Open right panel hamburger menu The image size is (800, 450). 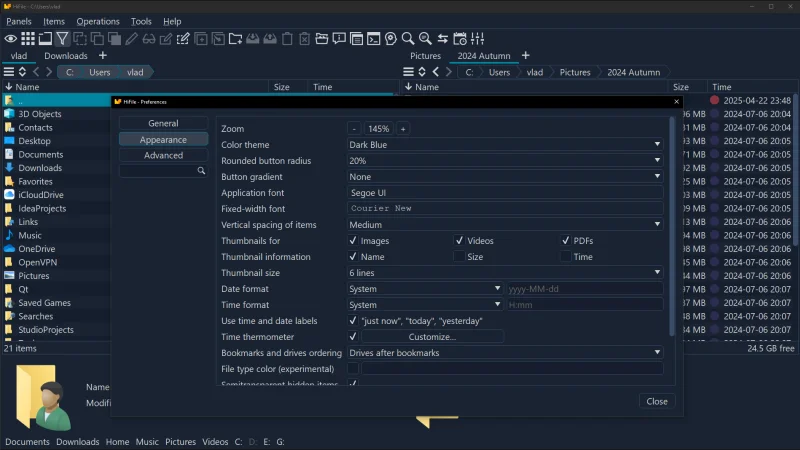point(408,72)
